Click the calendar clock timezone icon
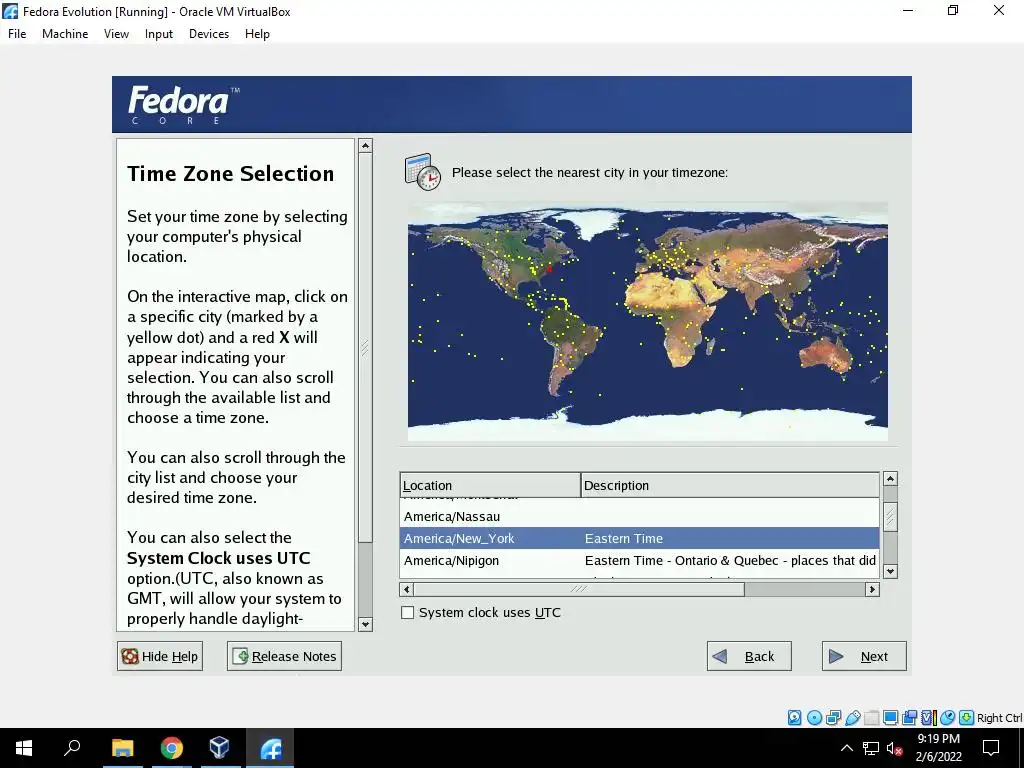 click(423, 172)
